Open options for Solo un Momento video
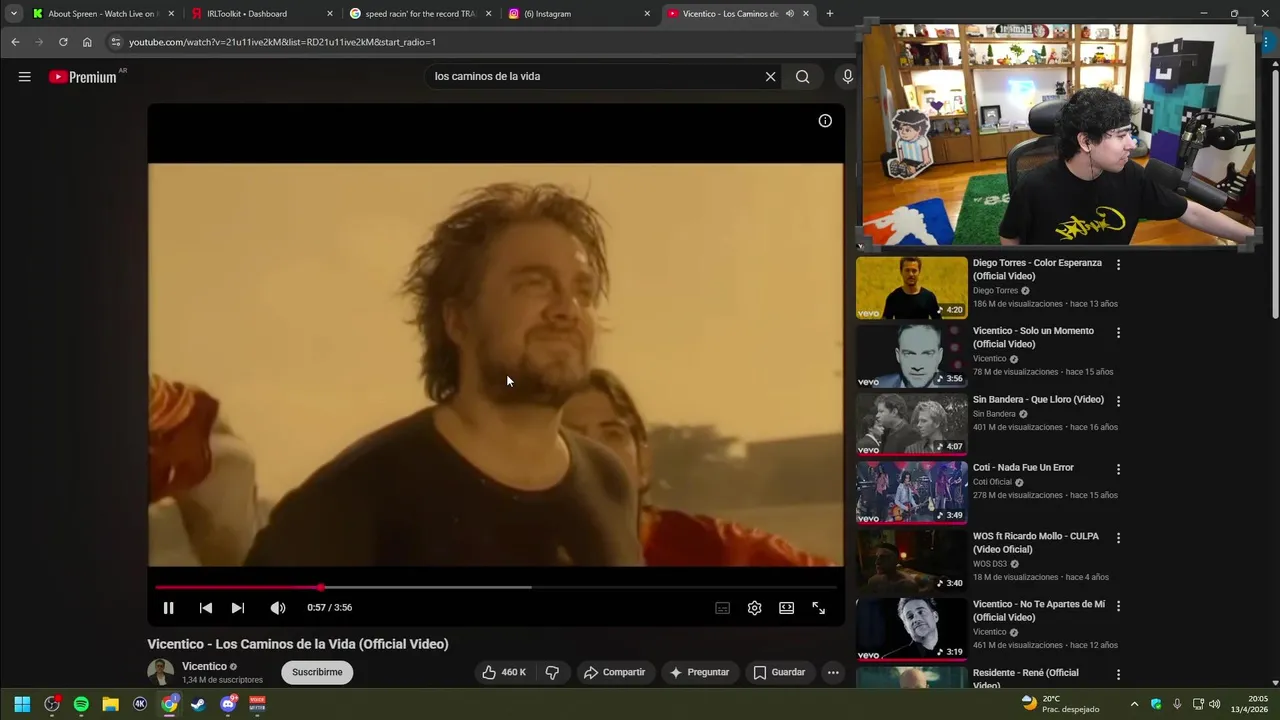The width and height of the screenshot is (1280, 720). point(1118,333)
